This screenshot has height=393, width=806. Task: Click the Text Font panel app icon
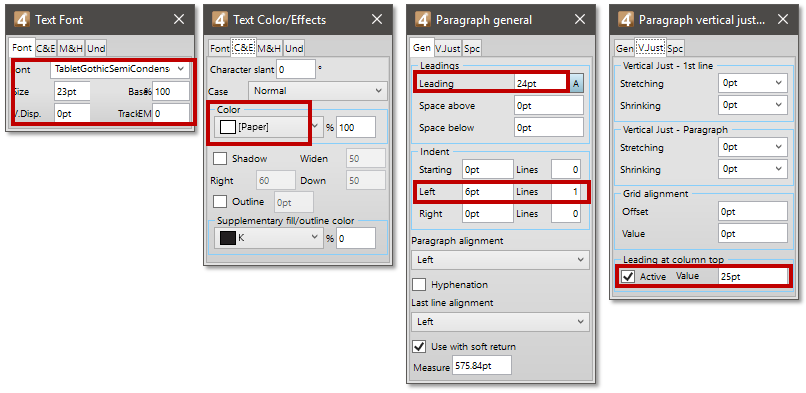pyautogui.click(x=22, y=20)
